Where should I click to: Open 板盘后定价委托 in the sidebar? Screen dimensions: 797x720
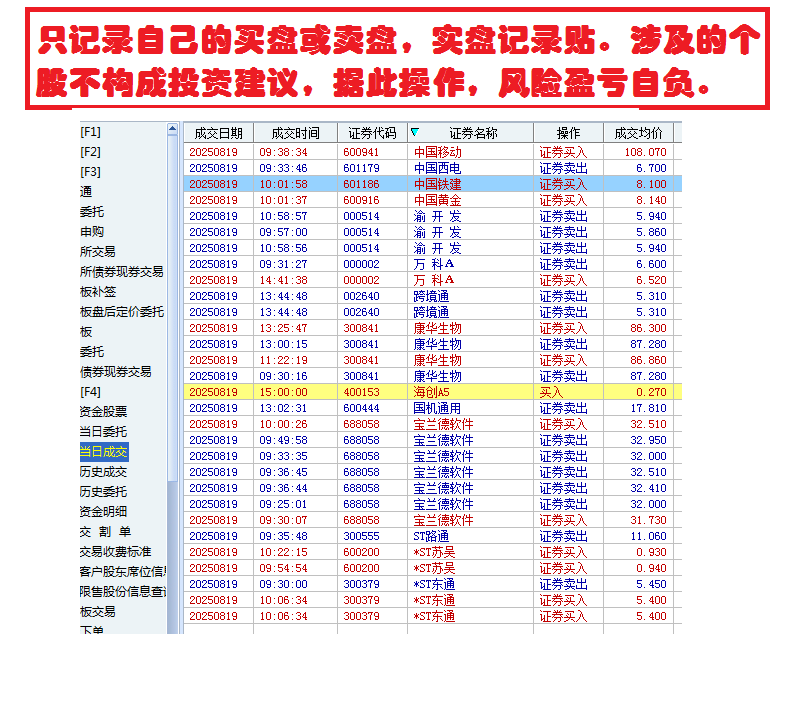click(x=122, y=312)
